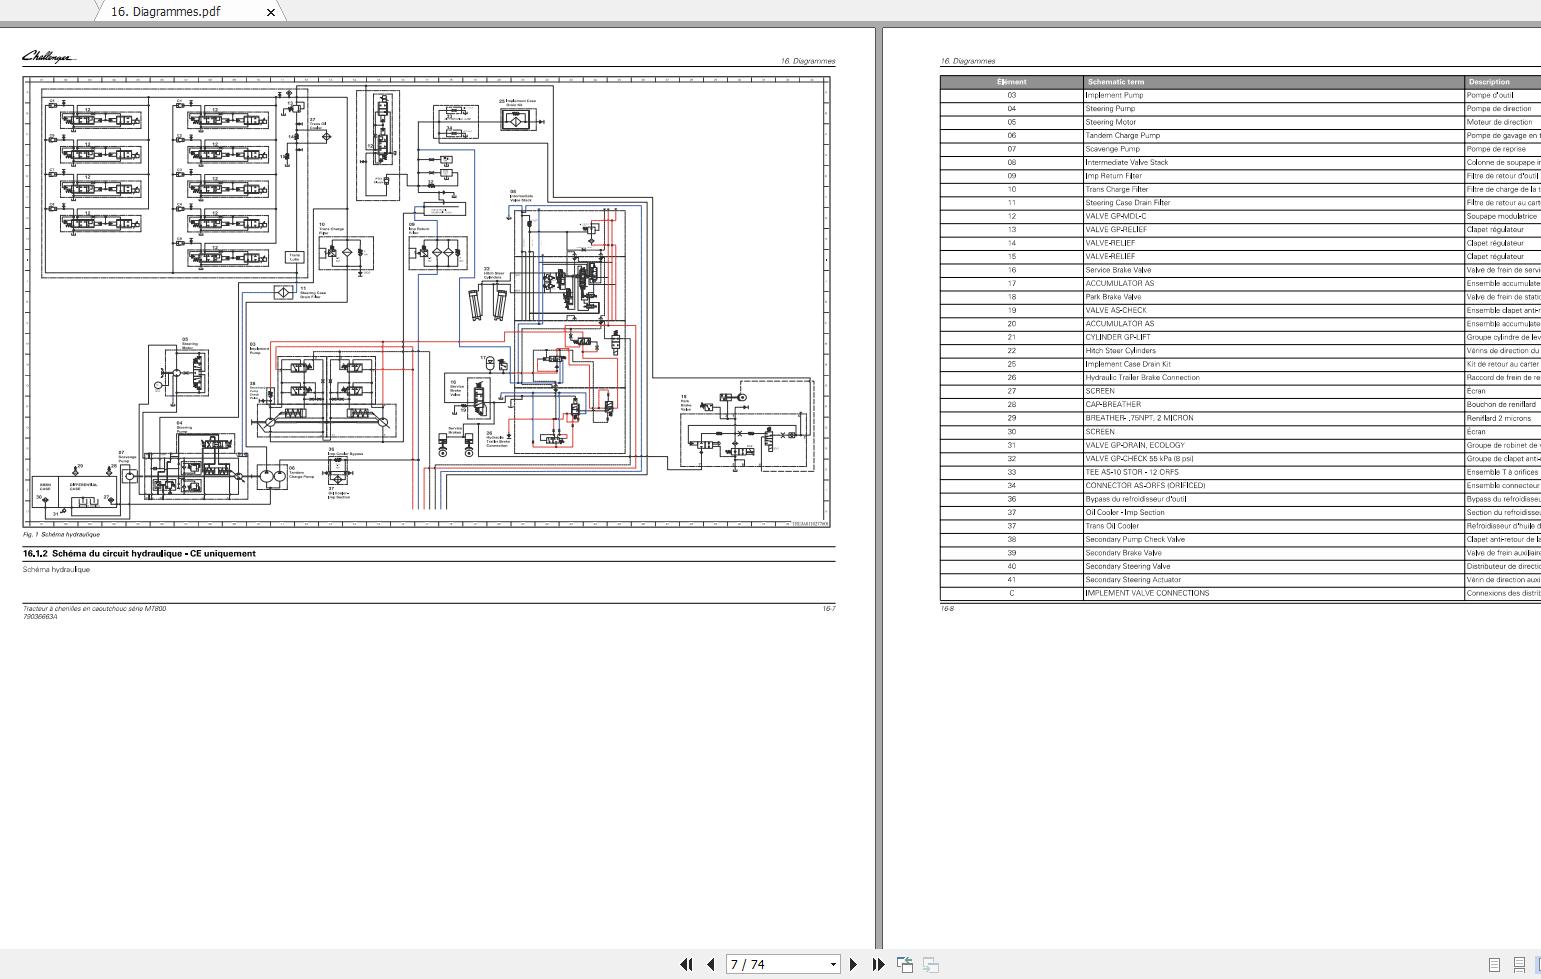Click the previous view navigation icon
This screenshot has height=979, width=1541.
click(905, 964)
